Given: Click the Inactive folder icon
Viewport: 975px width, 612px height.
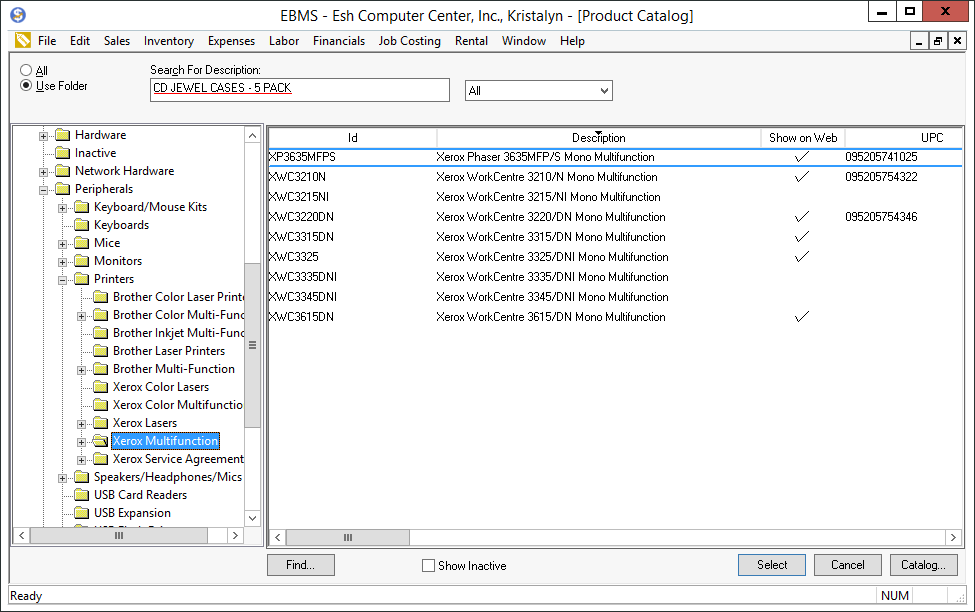Looking at the screenshot, I should click(x=62, y=153).
